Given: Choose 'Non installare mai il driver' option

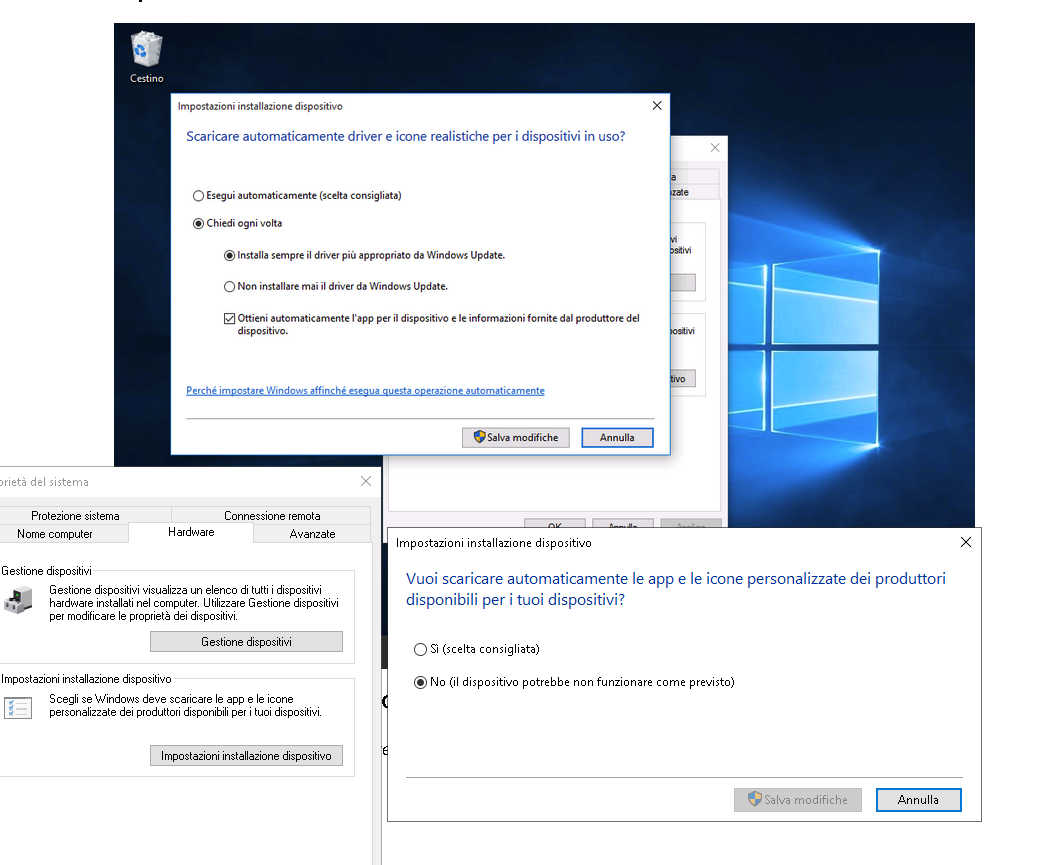Looking at the screenshot, I should [336, 286].
